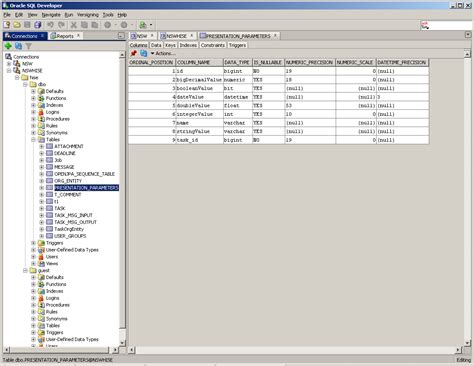Viewport: 474px width, 366px height.
Task: Expand the Procedures folder under dbo
Action: coord(33,119)
